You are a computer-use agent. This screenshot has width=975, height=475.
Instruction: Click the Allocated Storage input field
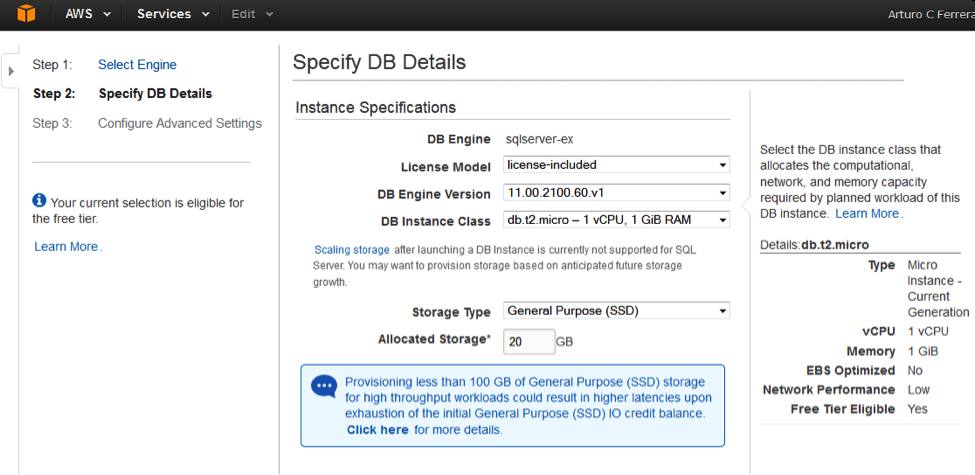[529, 341]
